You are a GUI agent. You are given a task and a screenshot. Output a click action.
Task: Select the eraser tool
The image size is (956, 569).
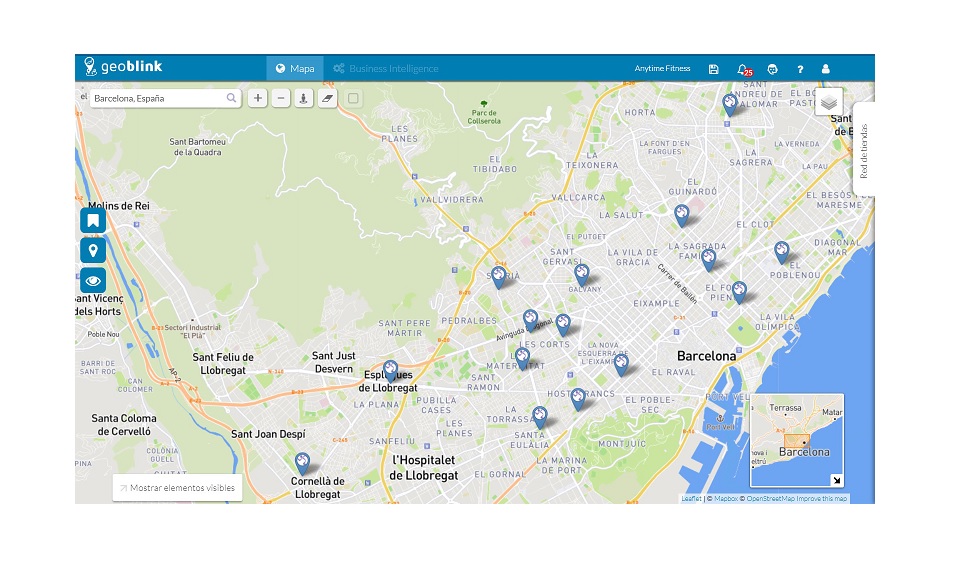pyautogui.click(x=327, y=98)
